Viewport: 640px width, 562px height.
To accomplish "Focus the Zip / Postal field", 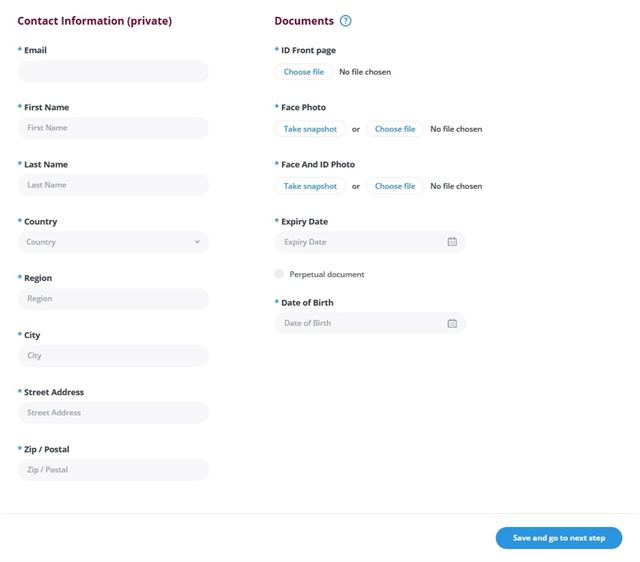I will 113,470.
